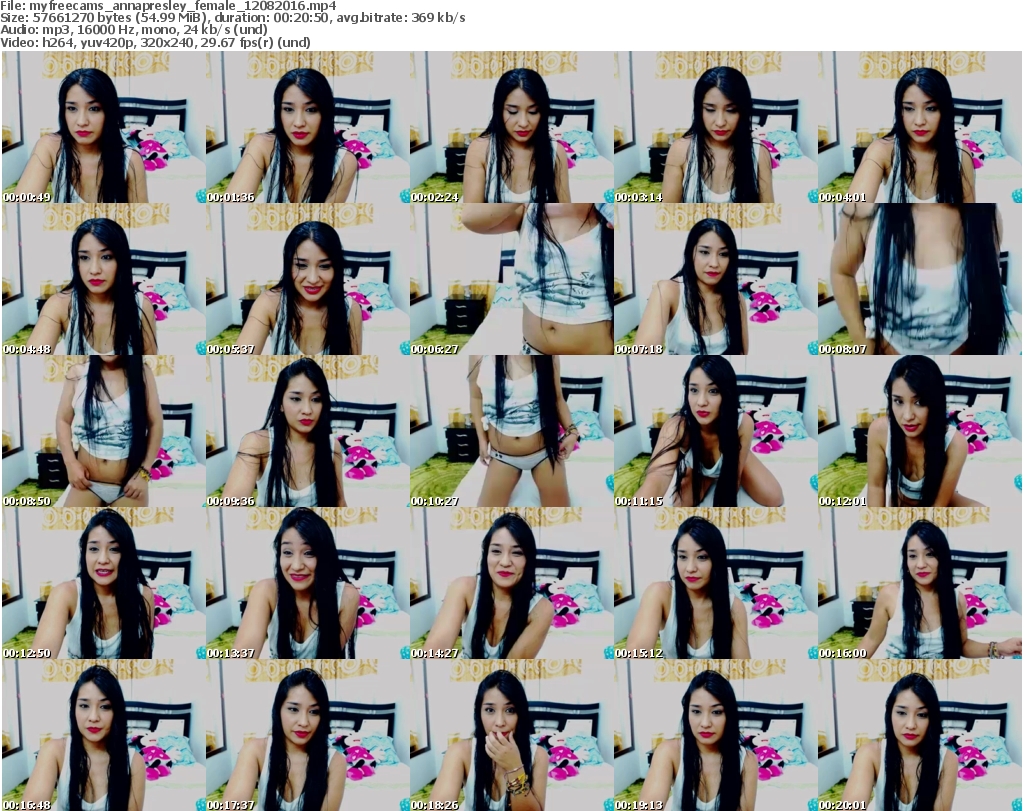Open the thumbnail stamped 00:04:48
The width and height of the screenshot is (1024, 811).
103,279
